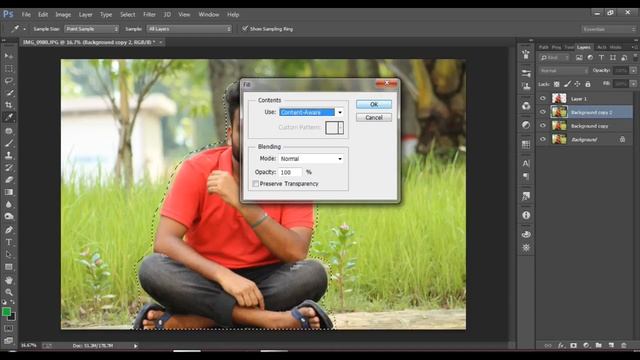Open the Select menu

click(127, 14)
